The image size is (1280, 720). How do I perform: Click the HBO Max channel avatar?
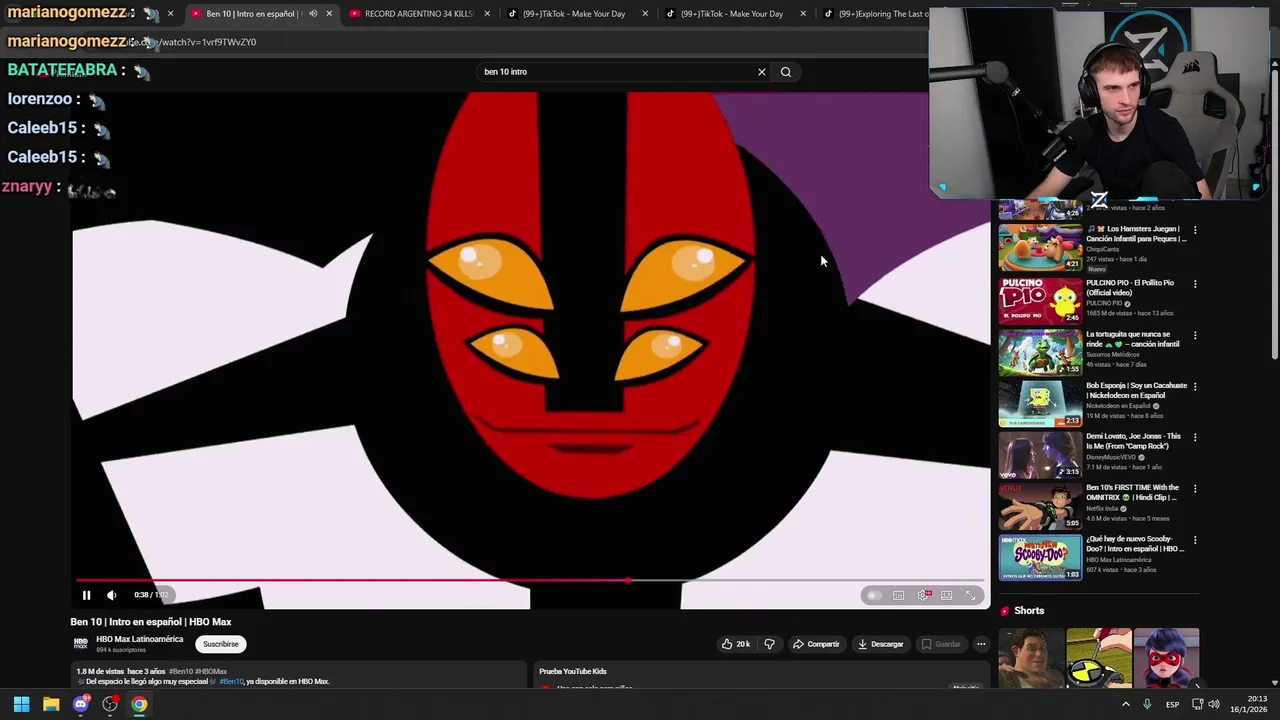tap(80, 644)
